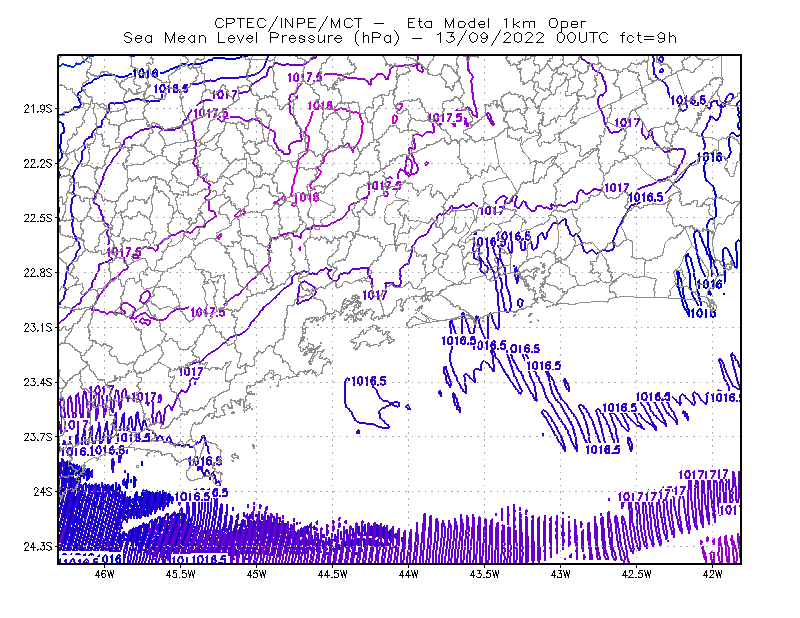This screenshot has height=618, width=800.
Task: Click the 24.3S latitude axis label
Action: pos(37,547)
